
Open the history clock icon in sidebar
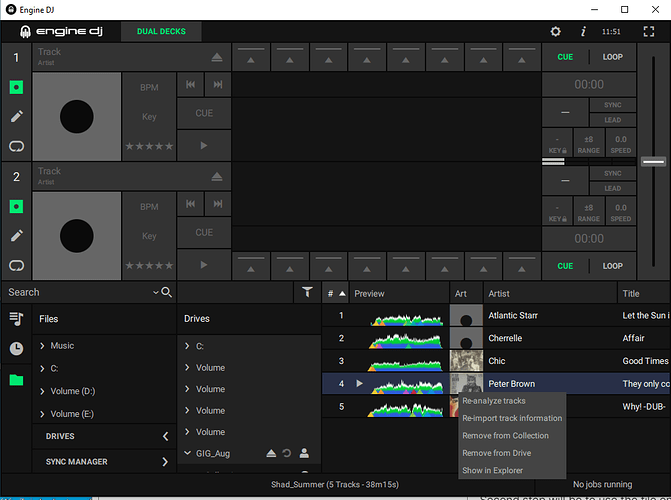(16, 349)
